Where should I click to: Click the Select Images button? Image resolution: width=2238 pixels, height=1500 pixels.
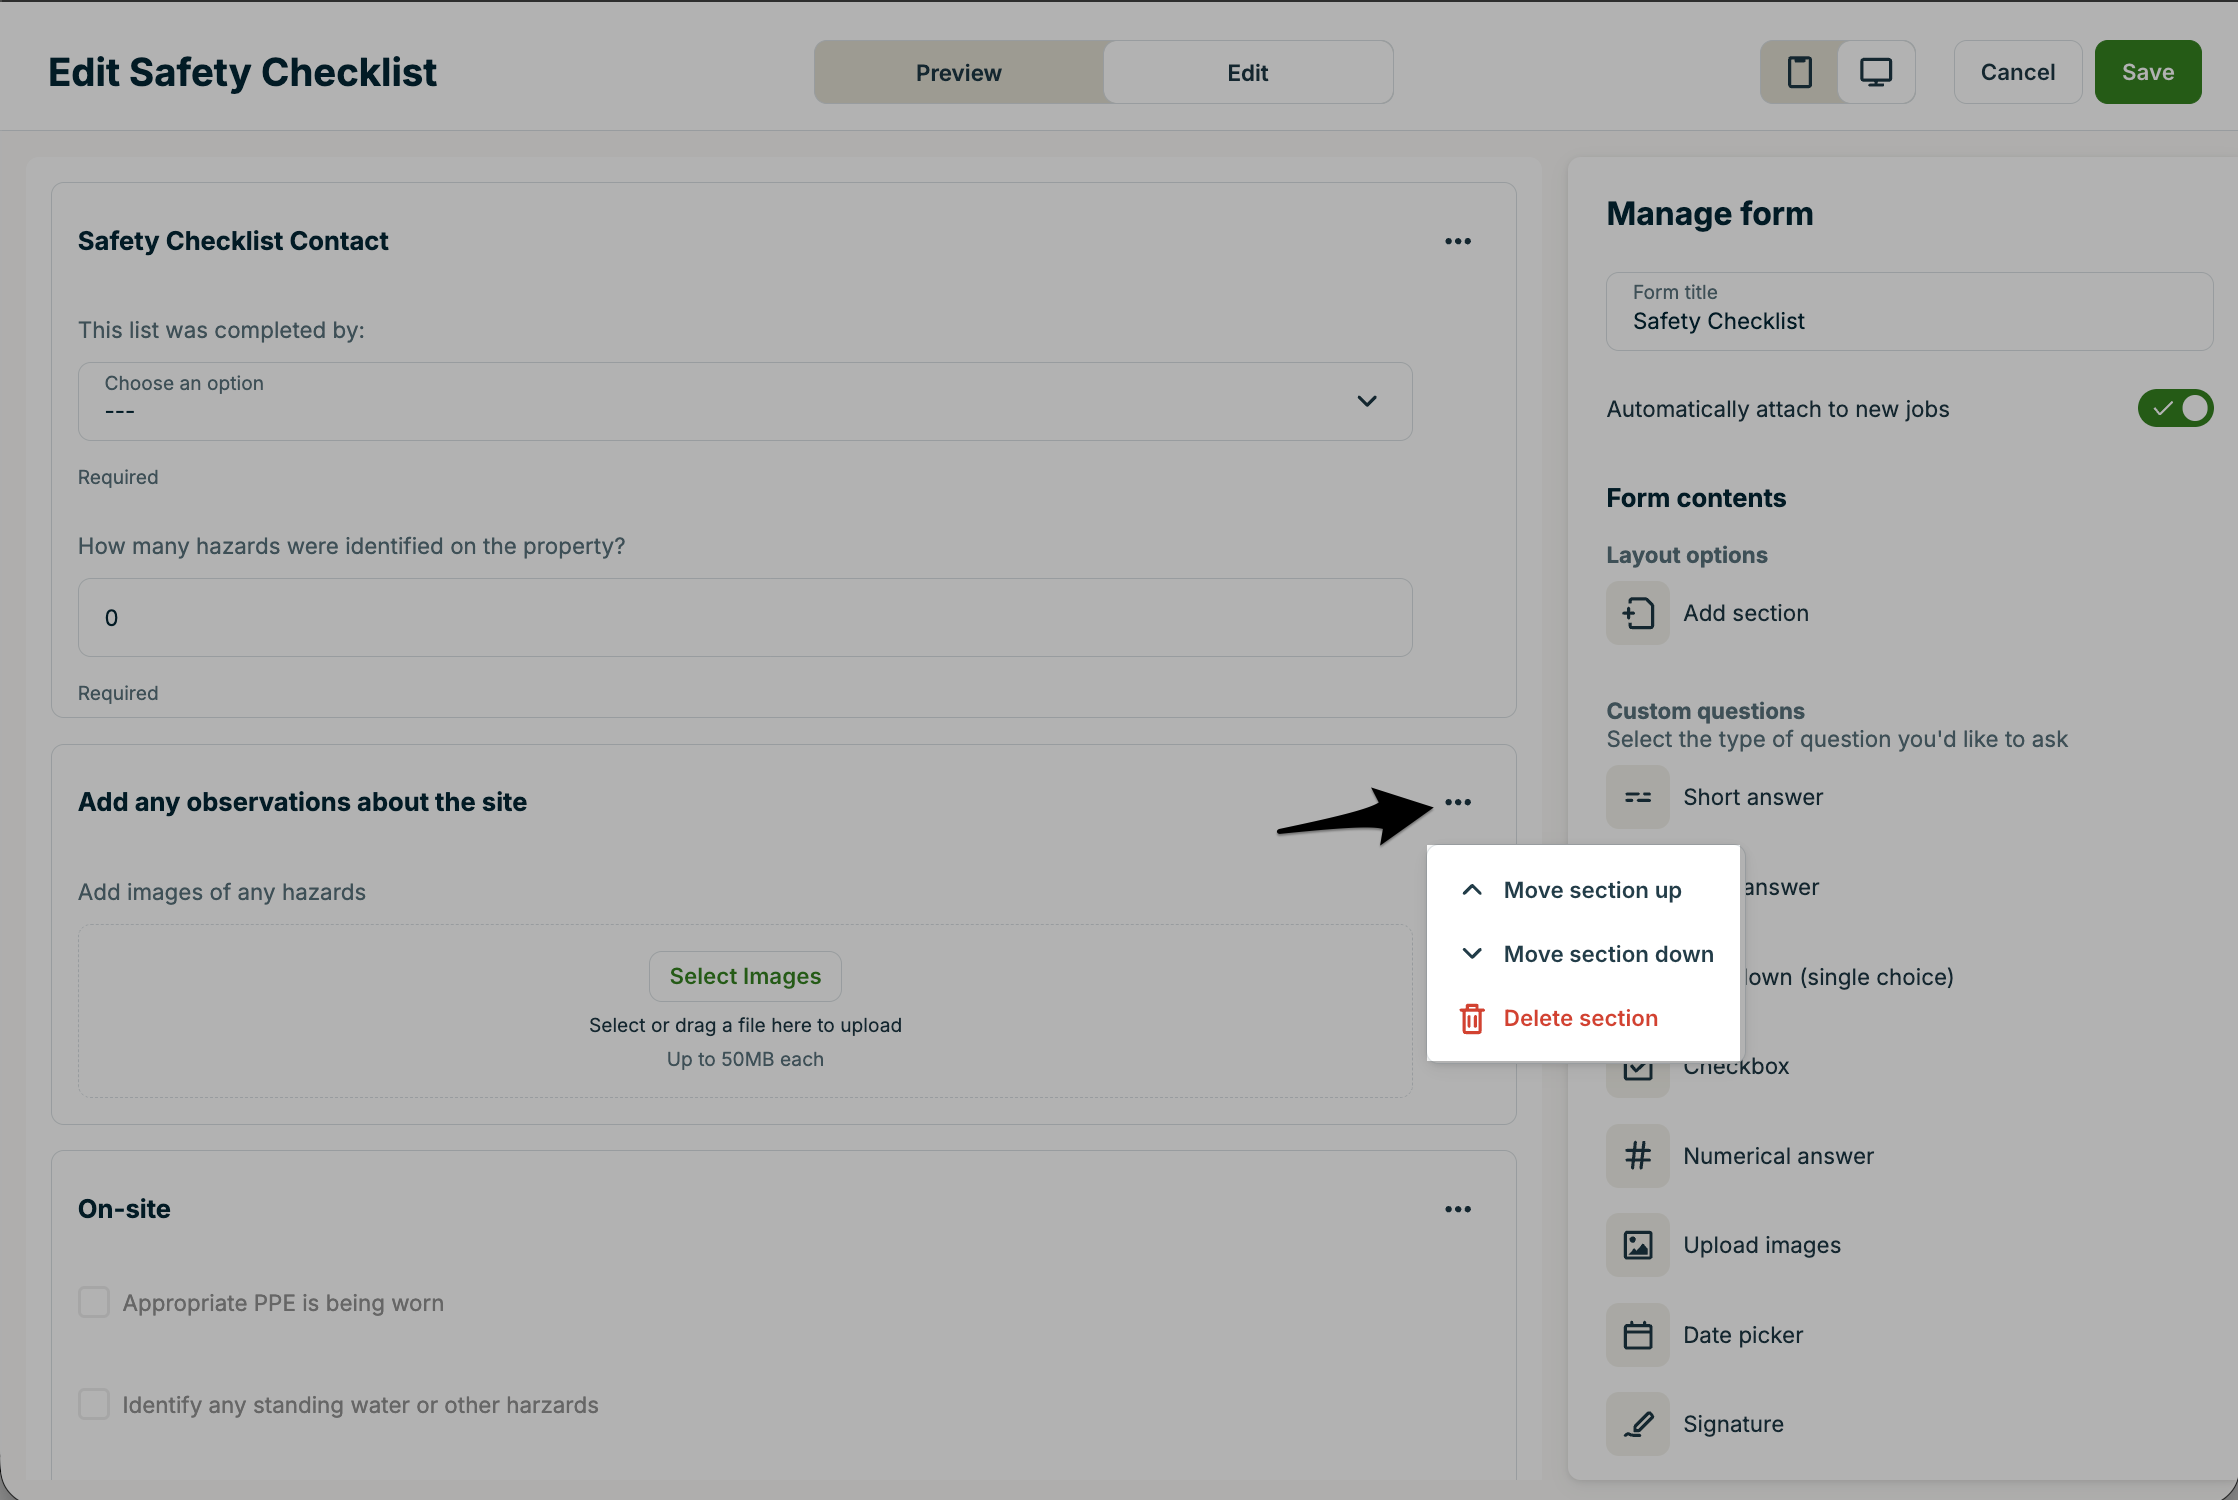pyautogui.click(x=745, y=976)
